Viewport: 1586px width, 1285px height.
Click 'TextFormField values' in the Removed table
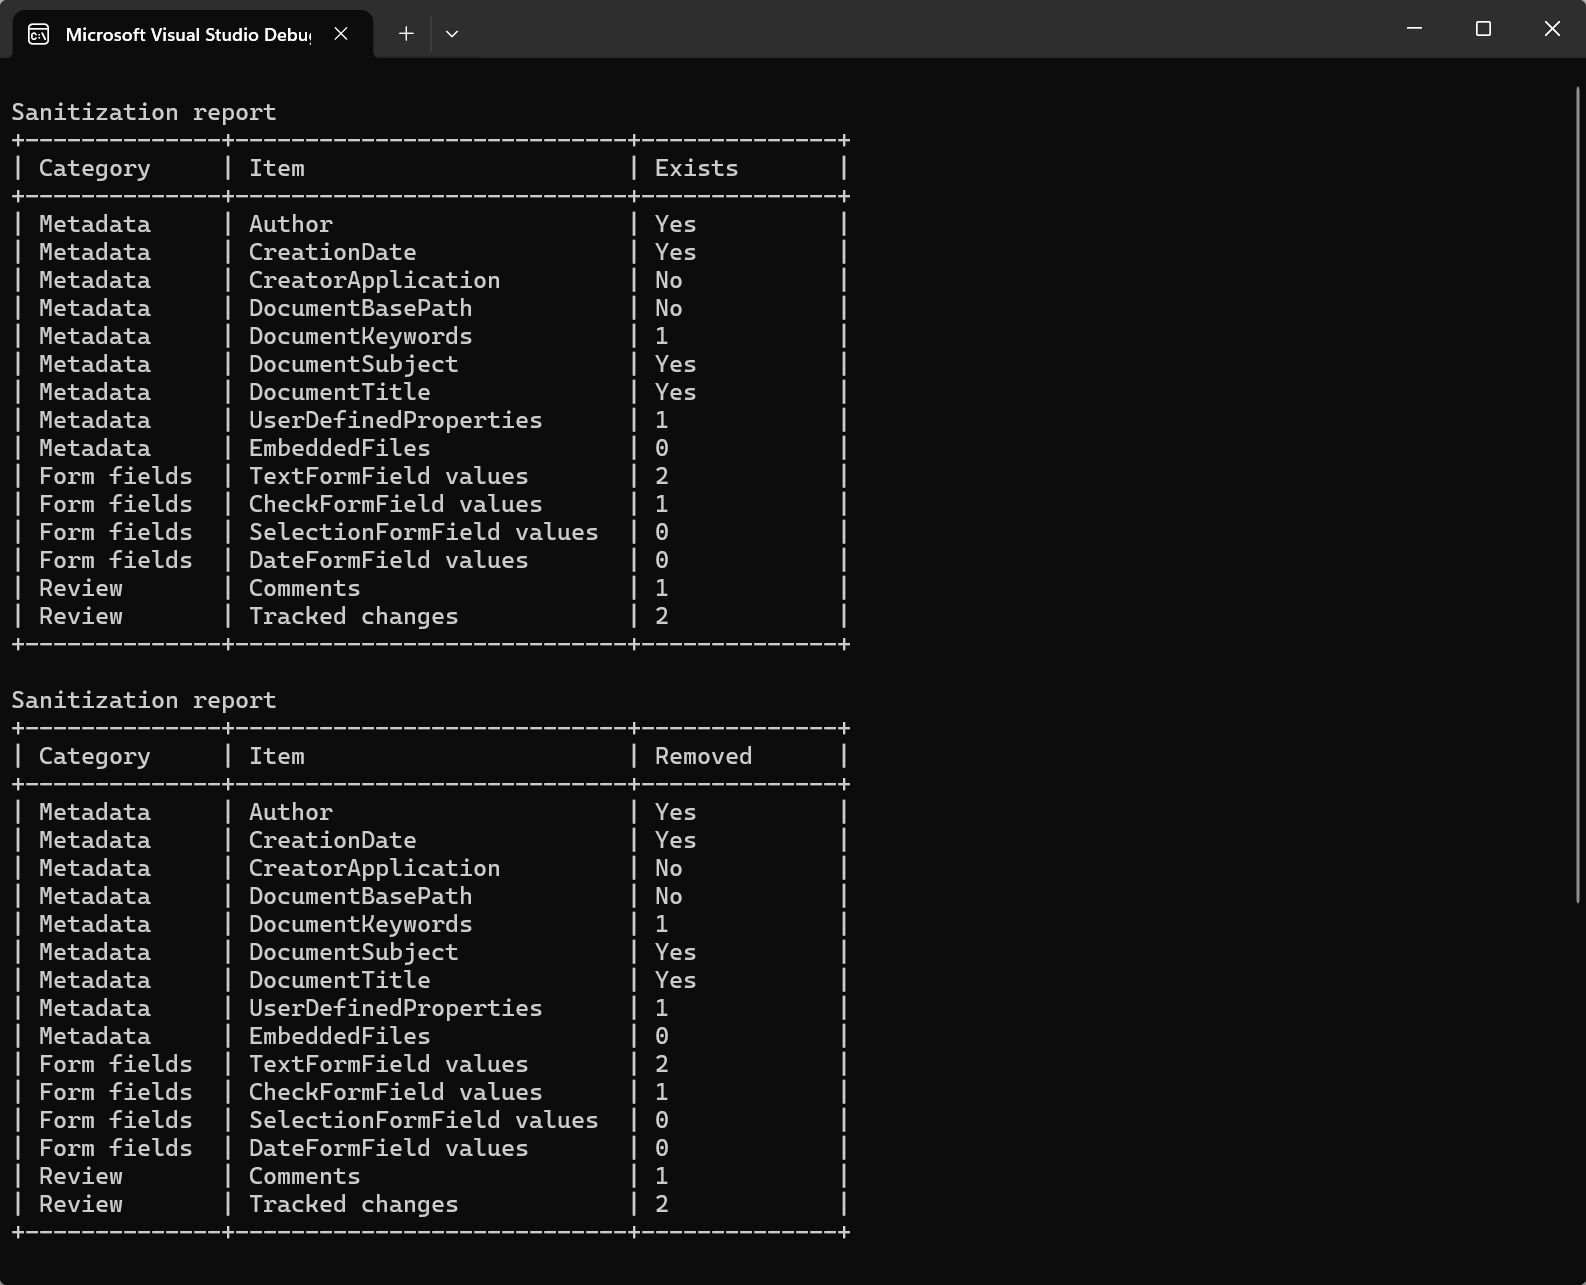(x=389, y=1064)
